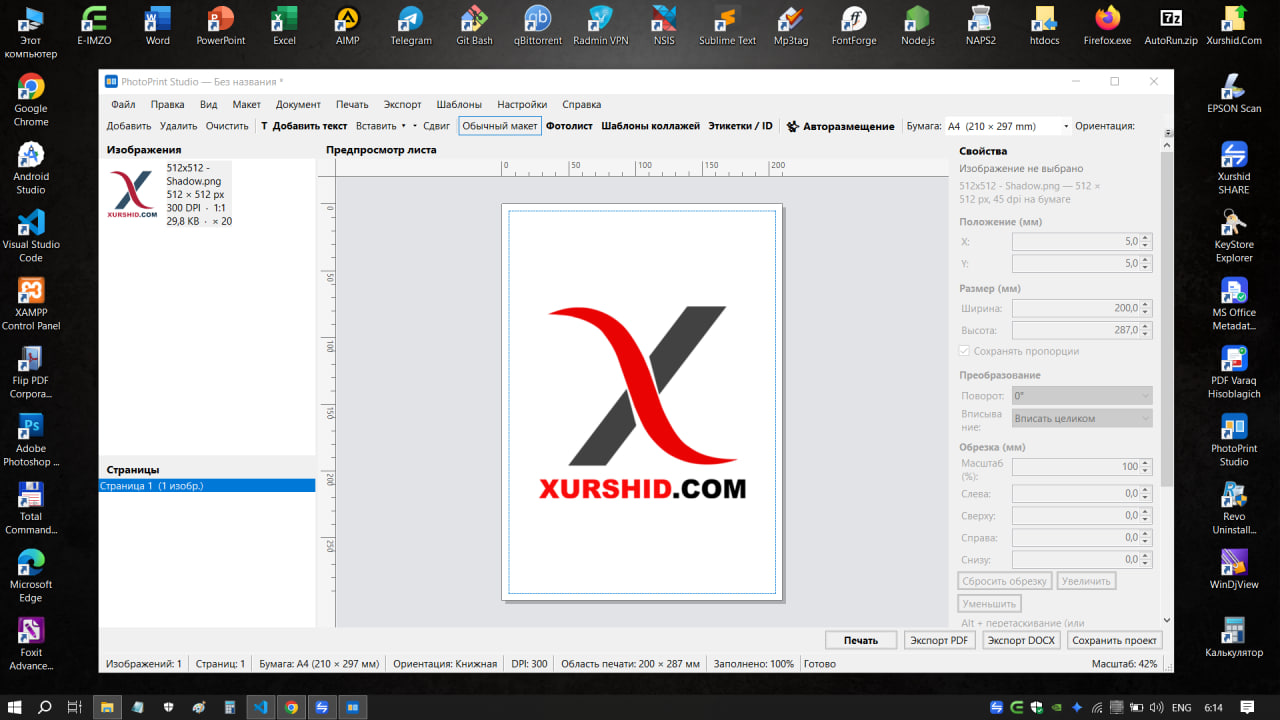Open Калькулятор desktop icon
Viewport: 1280px width, 720px height.
click(1234, 637)
